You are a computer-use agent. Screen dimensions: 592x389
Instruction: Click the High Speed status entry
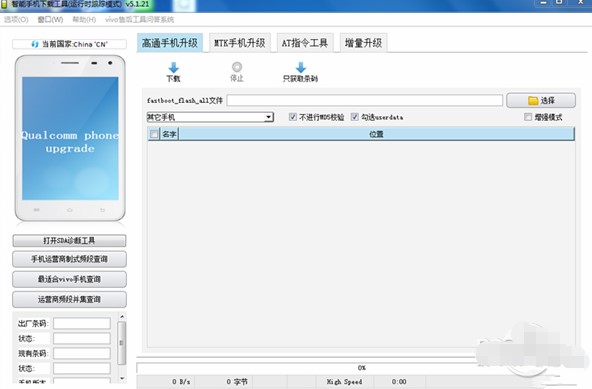[x=344, y=382]
